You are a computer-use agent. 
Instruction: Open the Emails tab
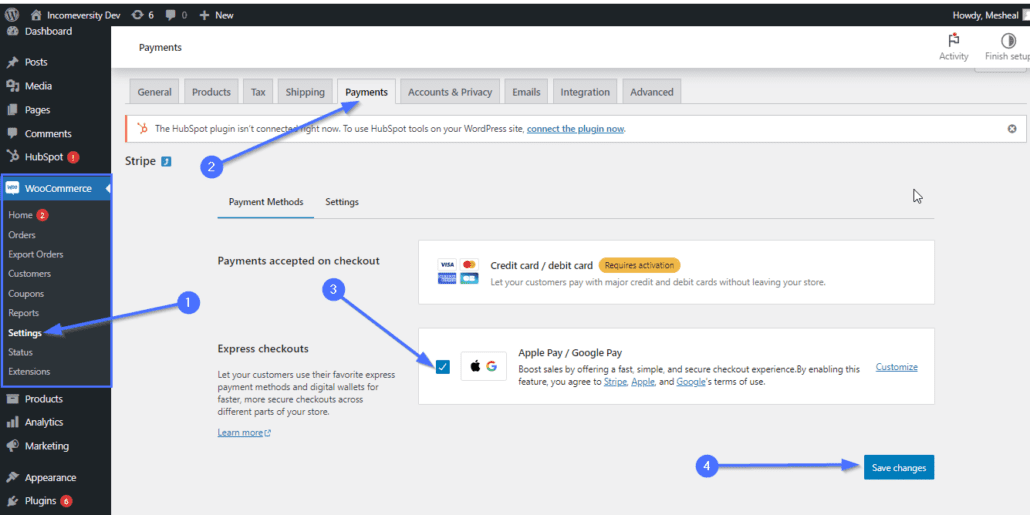click(x=526, y=92)
